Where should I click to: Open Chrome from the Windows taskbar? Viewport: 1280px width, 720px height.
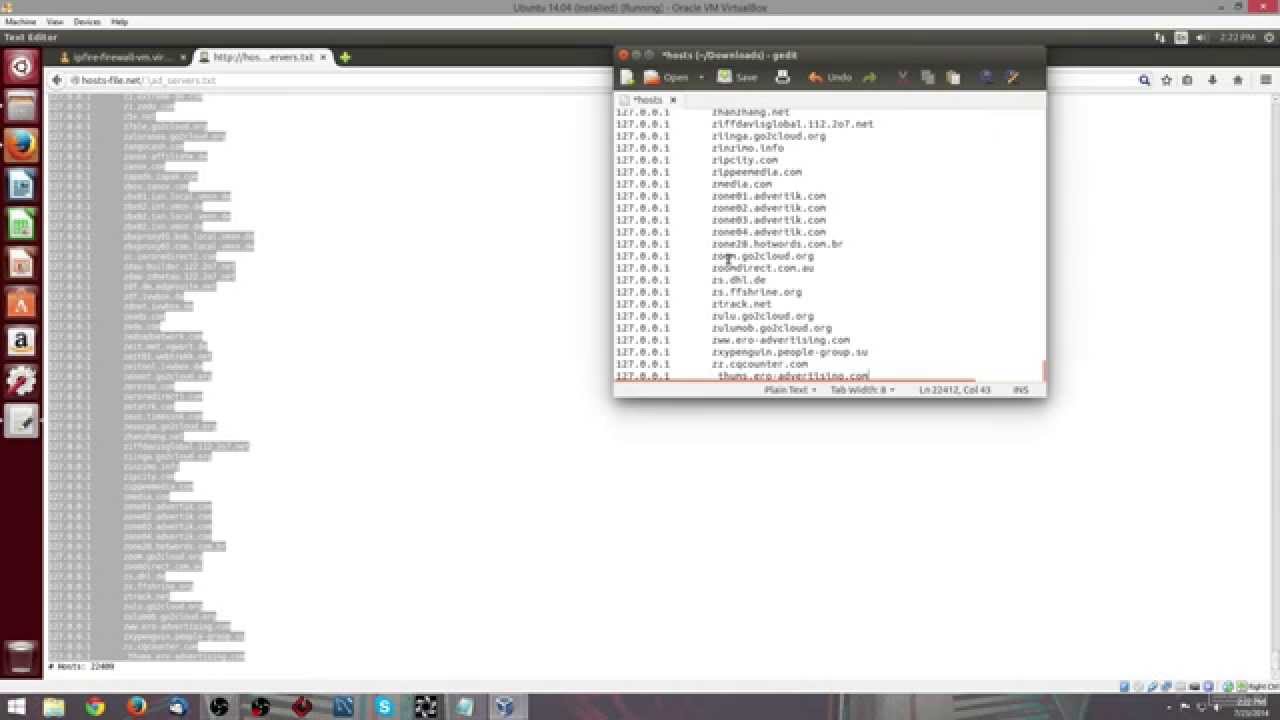(x=95, y=707)
